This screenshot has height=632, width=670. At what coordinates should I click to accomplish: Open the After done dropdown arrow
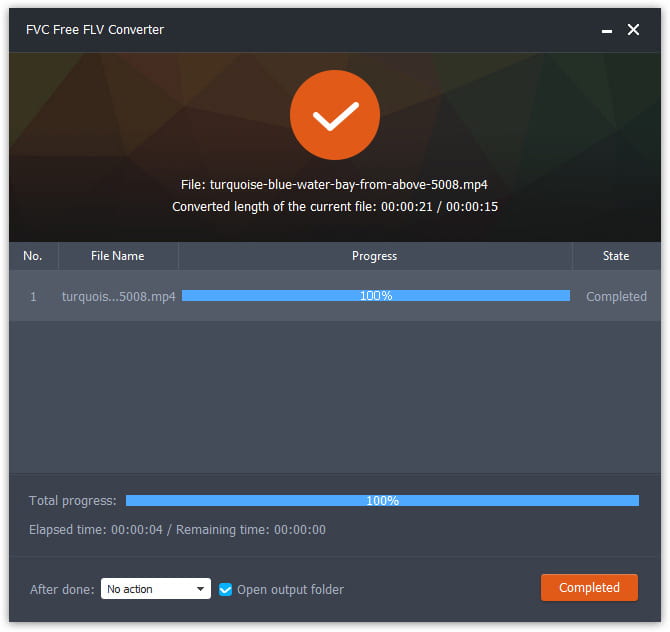tap(200, 589)
